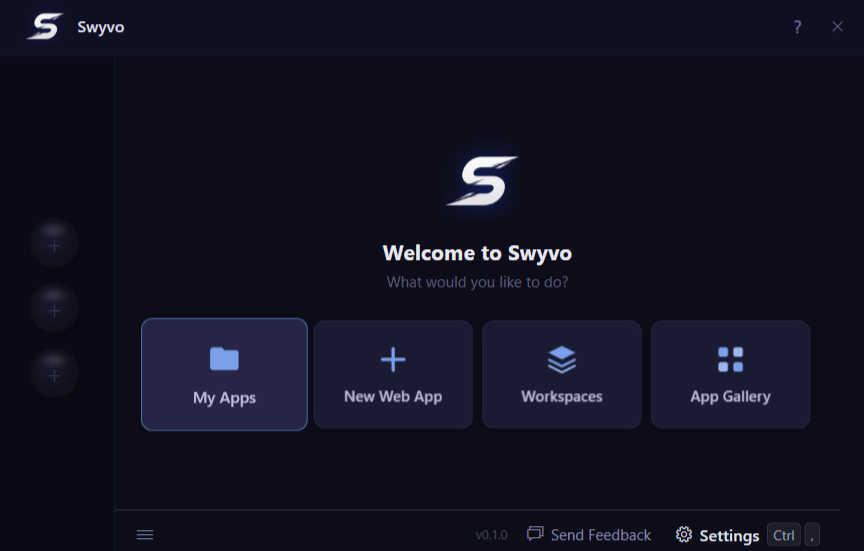864x551 pixels.
Task: Open help via the question mark icon
Action: tap(797, 26)
